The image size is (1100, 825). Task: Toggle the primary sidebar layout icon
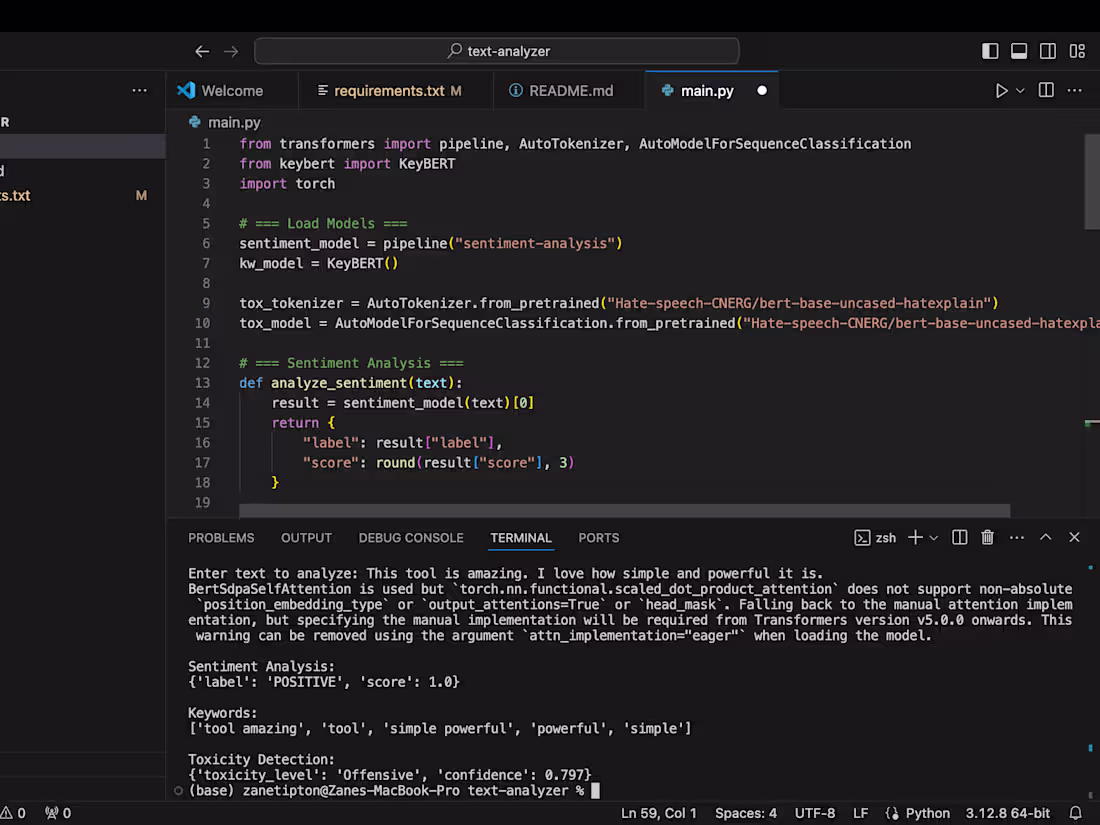point(990,50)
